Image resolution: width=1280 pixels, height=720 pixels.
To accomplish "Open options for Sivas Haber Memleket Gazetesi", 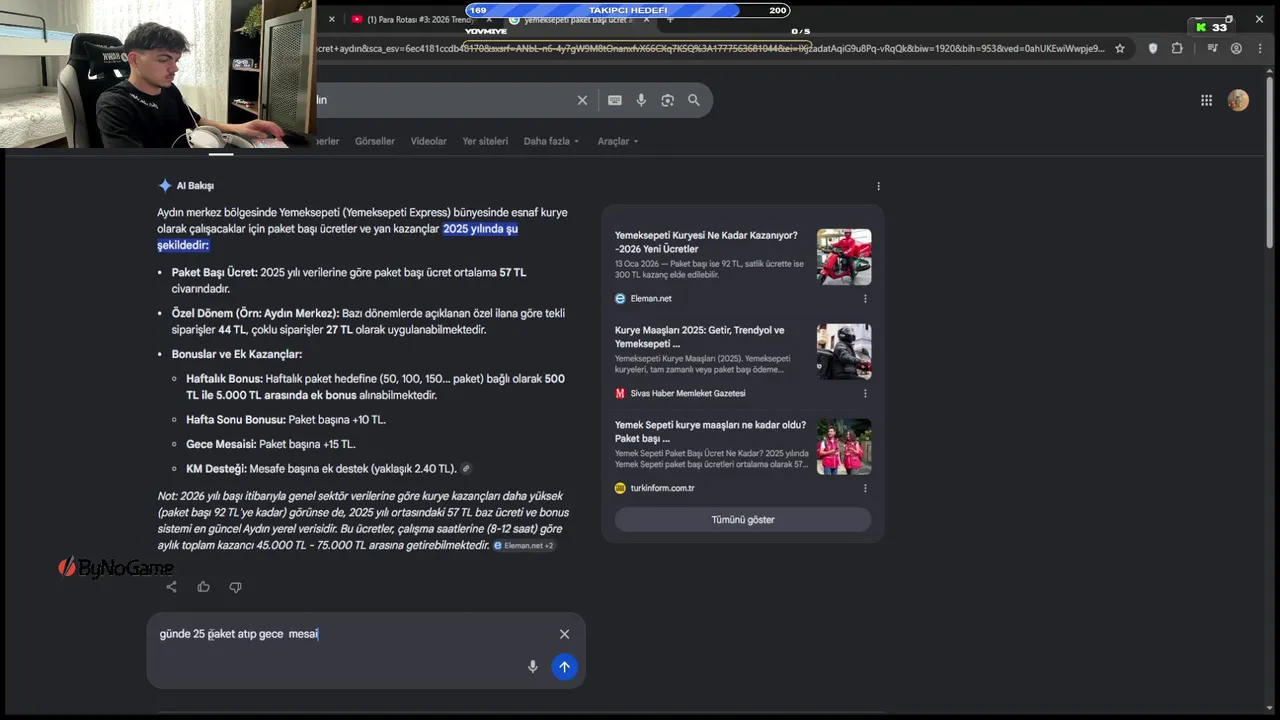I will pyautogui.click(x=865, y=394).
